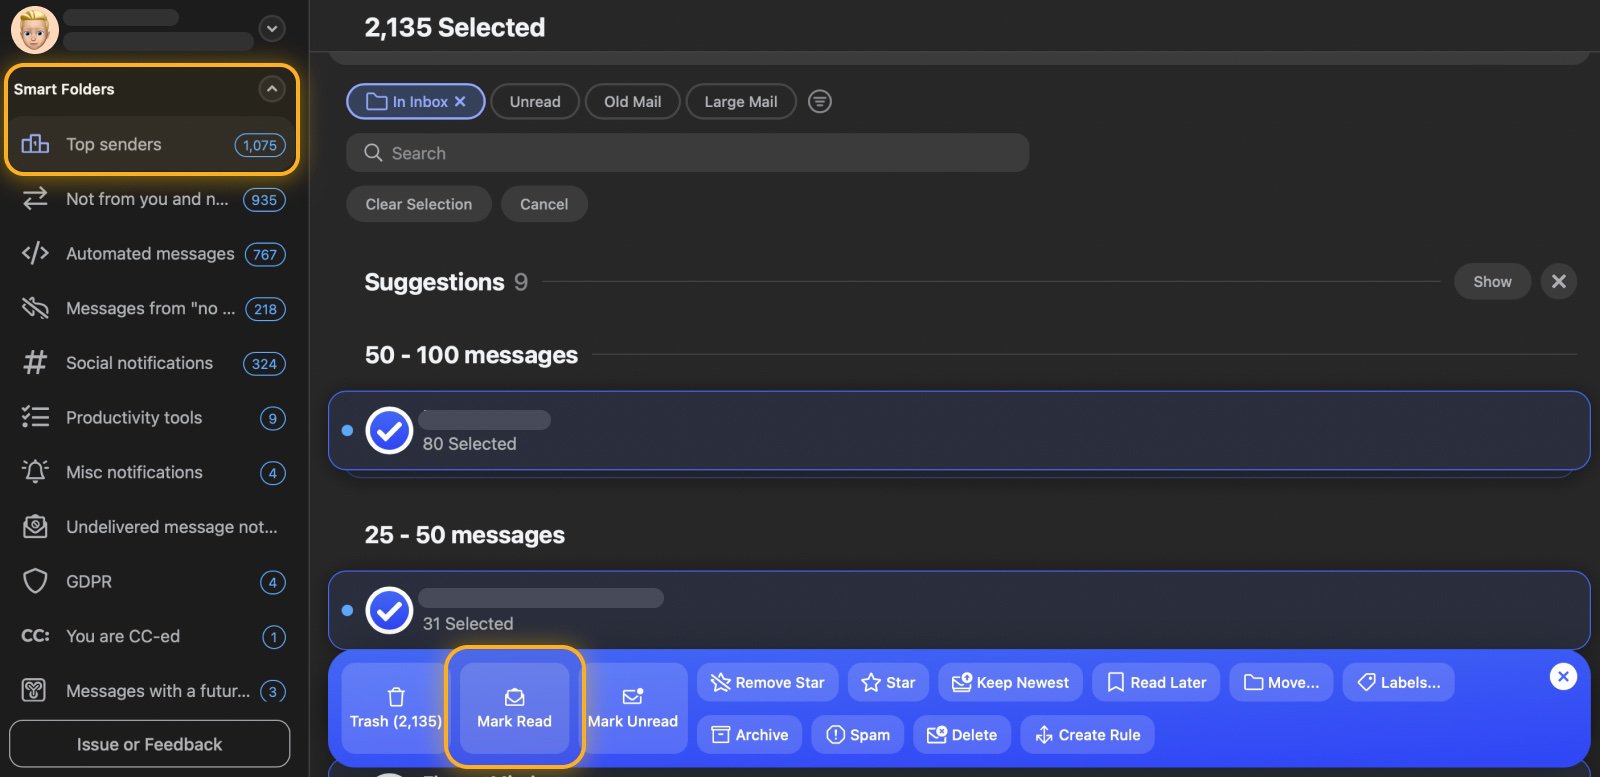Select the Social notifications smart folder

point(140,363)
